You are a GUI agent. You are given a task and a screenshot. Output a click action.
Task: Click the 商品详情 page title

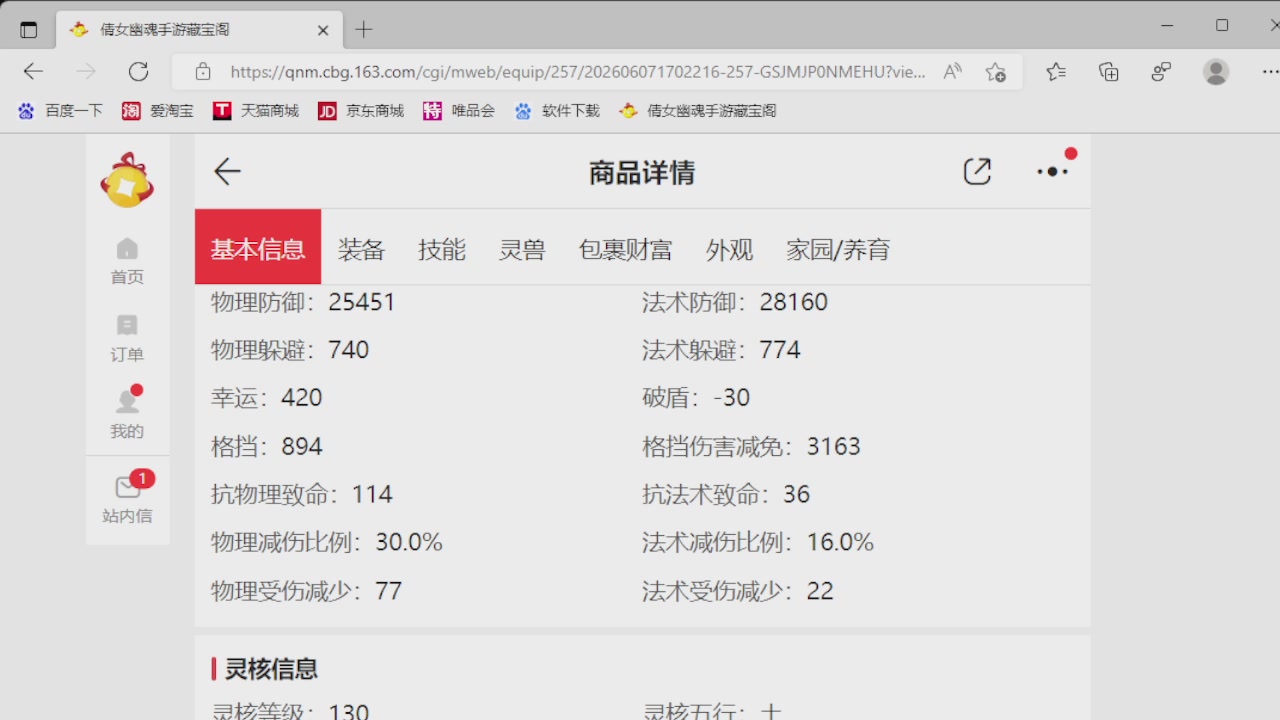coord(642,173)
